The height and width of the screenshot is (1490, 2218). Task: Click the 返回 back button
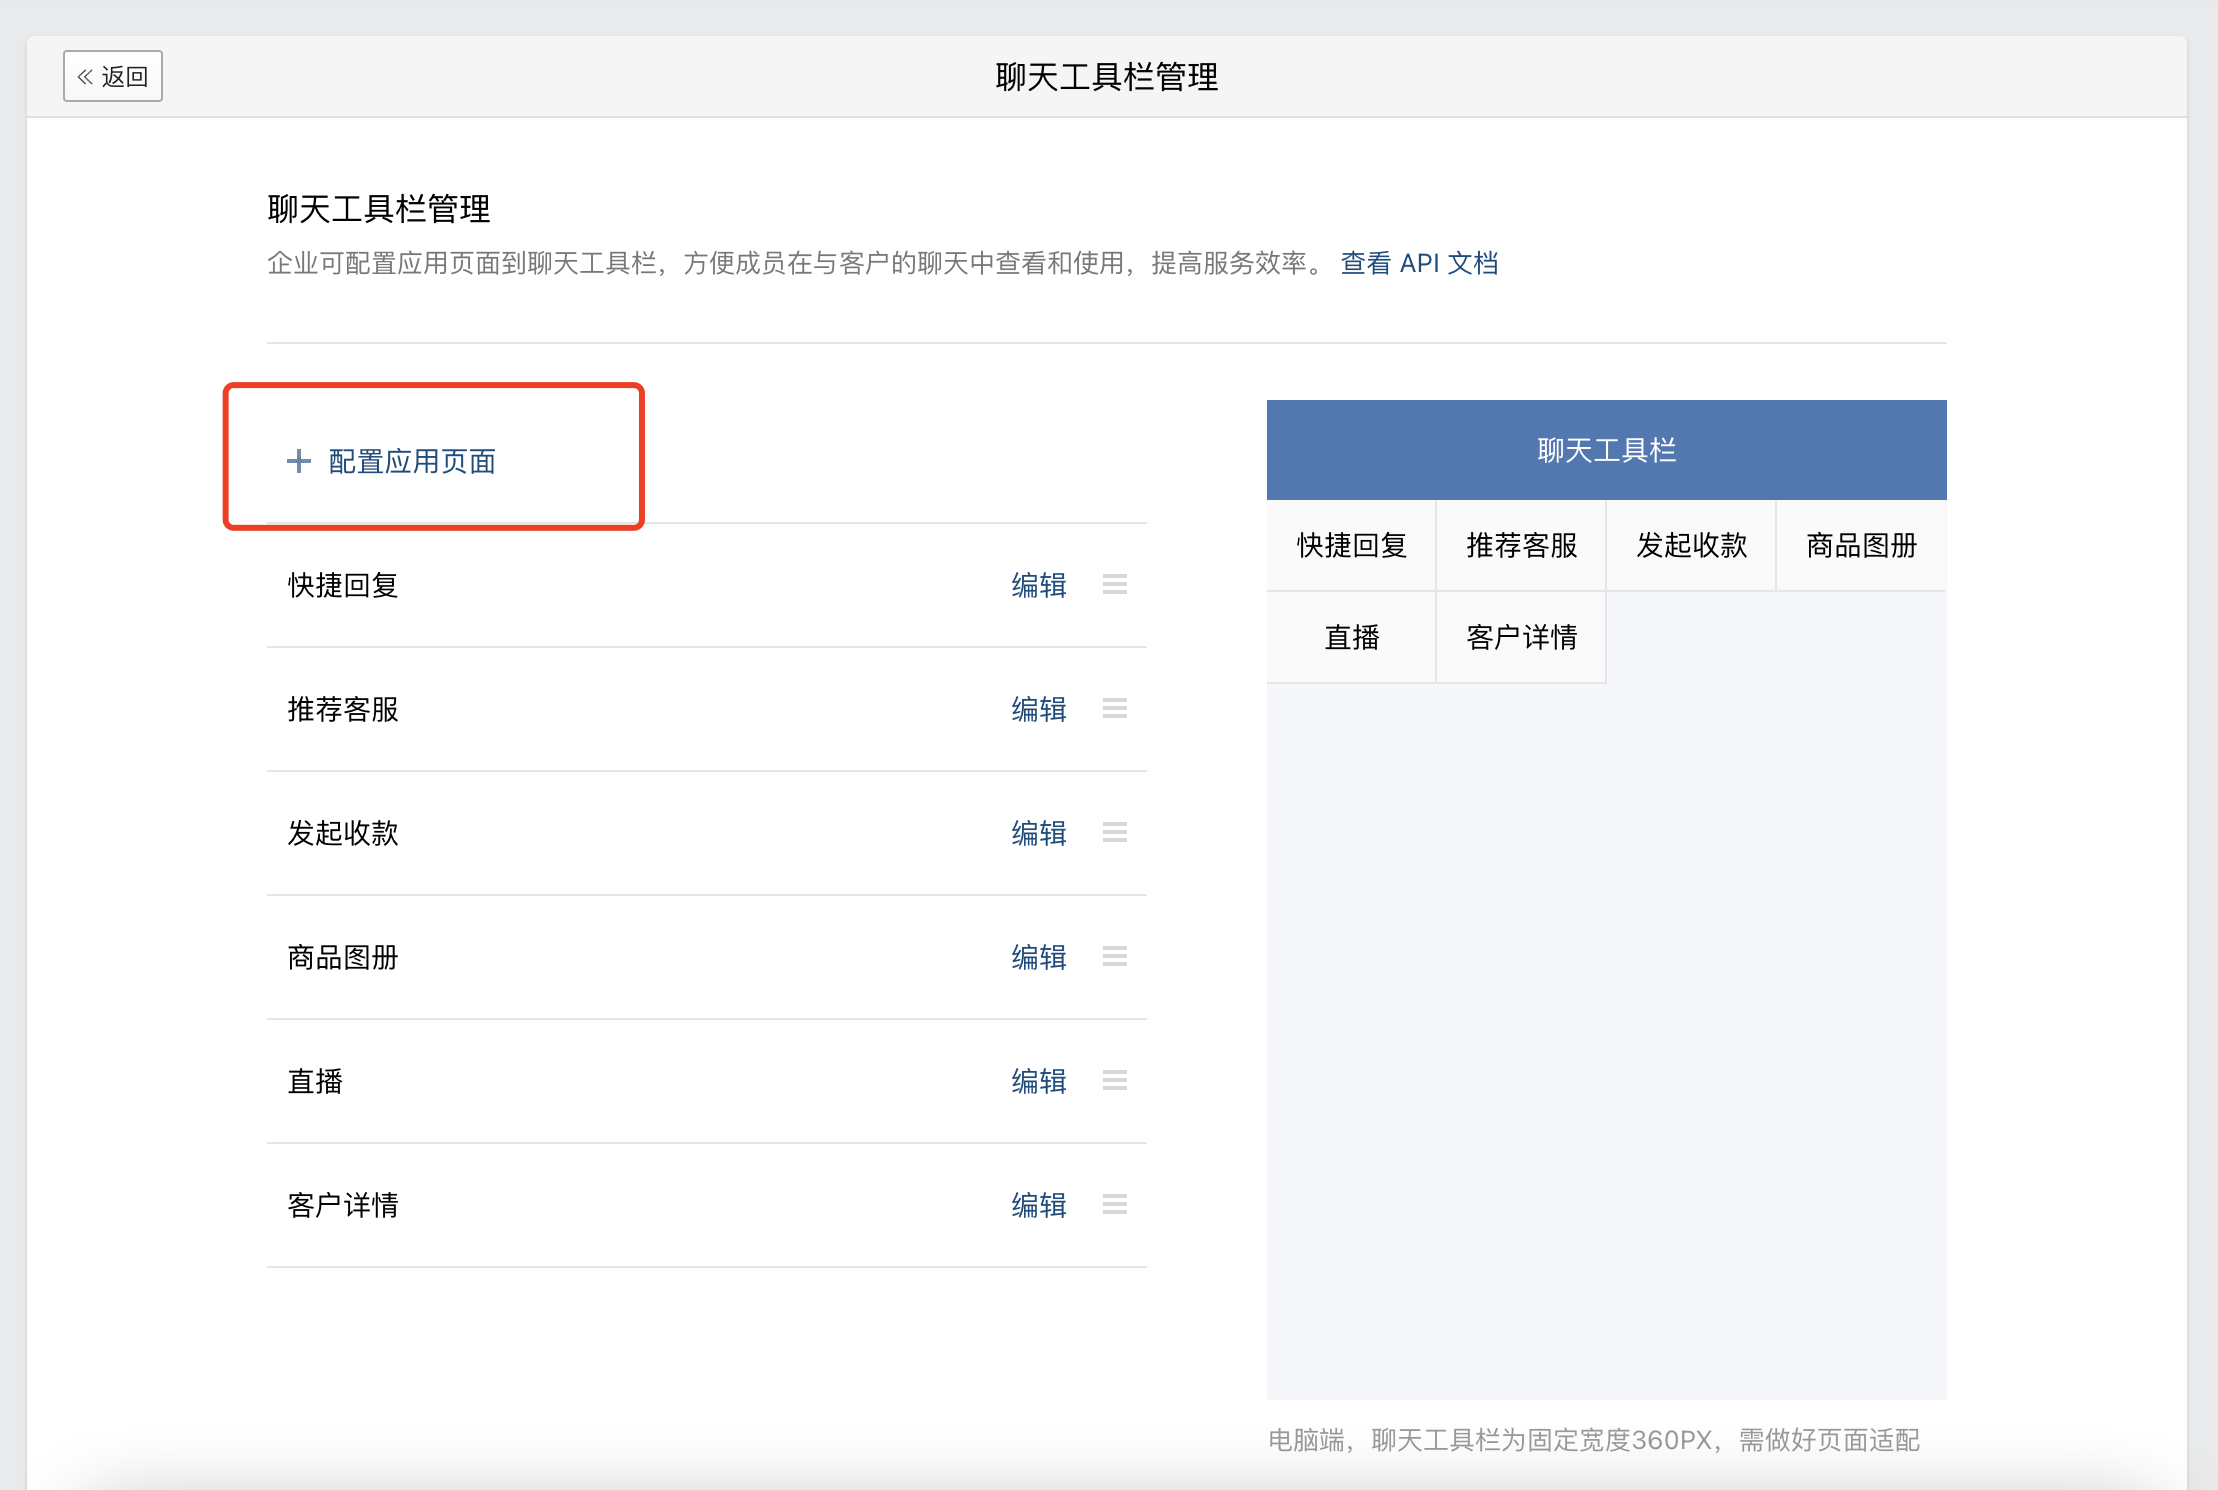[113, 76]
